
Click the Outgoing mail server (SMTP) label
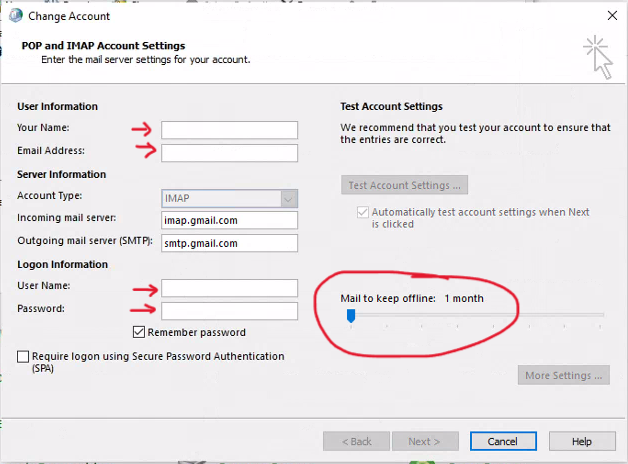pos(85,241)
